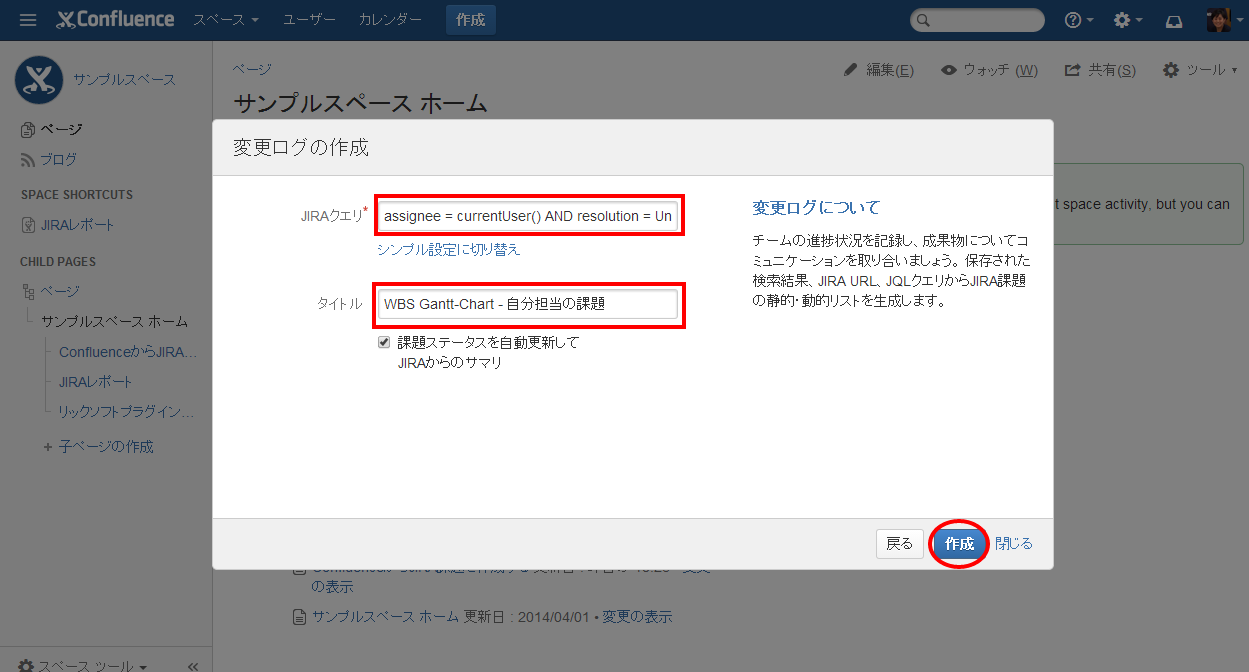Screen dimensions: 1249x672
Task: Click the サンプルスペース ホーム page title heading
Action: coord(361,103)
